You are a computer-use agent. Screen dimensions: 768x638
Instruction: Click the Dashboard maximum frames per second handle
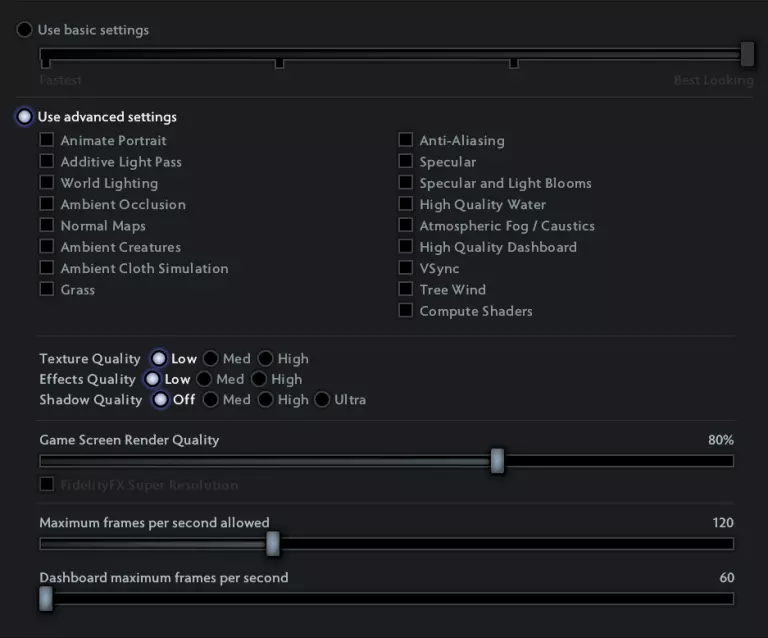46,598
